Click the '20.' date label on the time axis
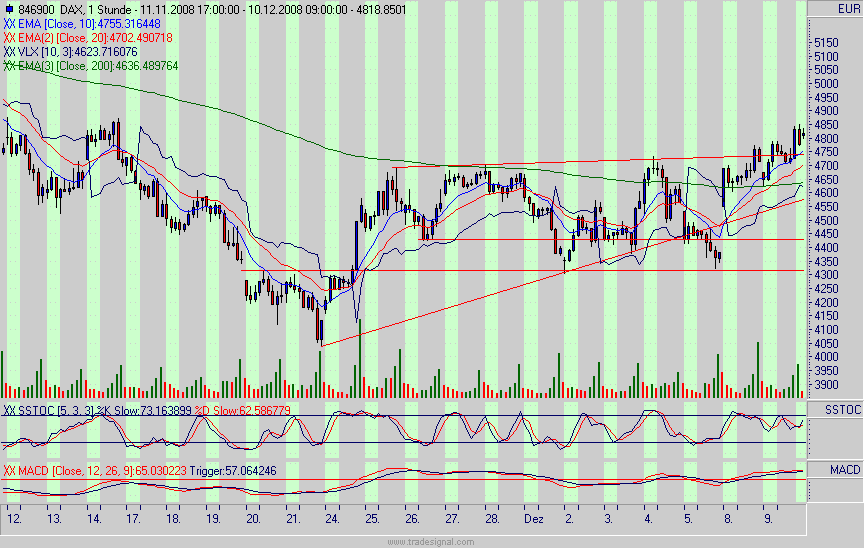 click(253, 519)
